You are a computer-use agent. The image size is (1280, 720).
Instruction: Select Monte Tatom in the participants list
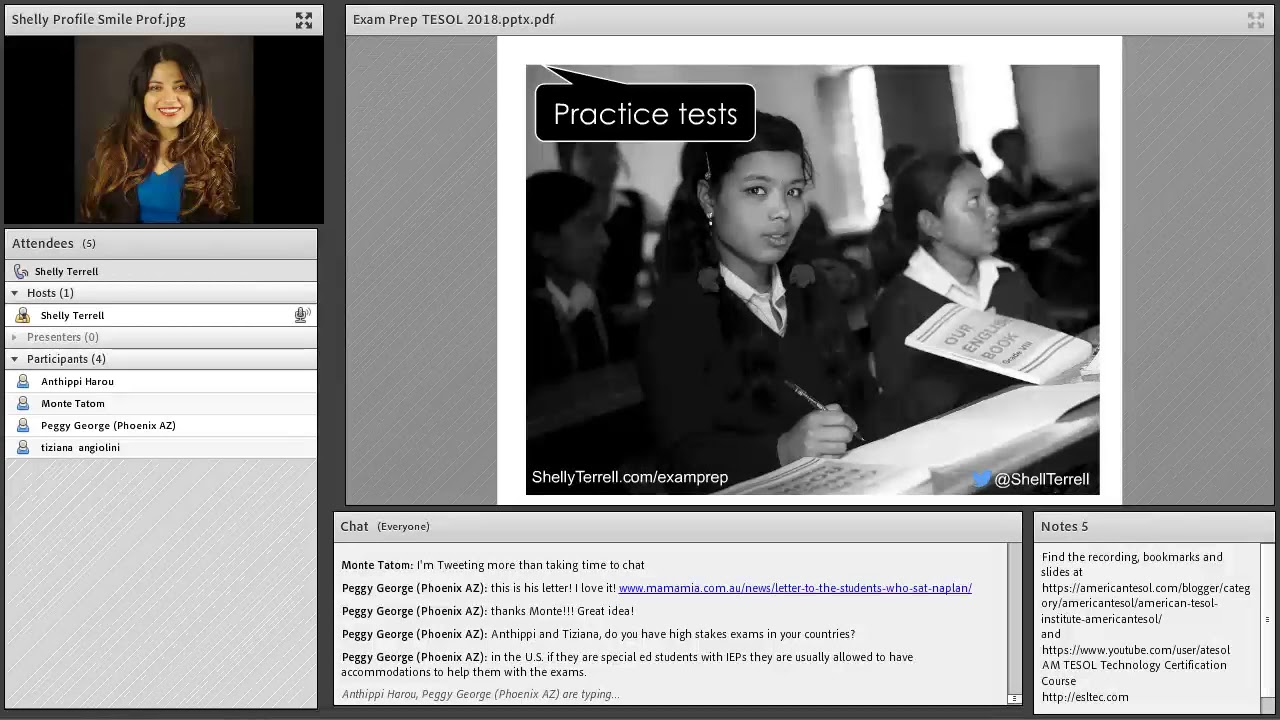tap(161, 403)
